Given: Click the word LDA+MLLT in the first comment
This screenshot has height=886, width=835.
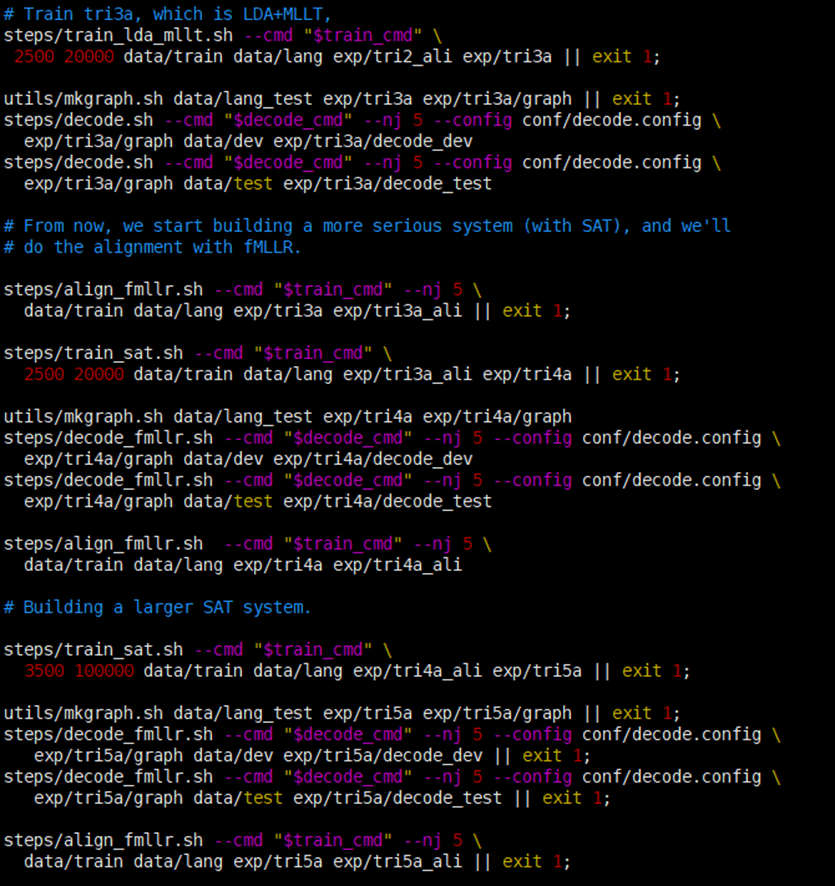Looking at the screenshot, I should click(x=282, y=14).
